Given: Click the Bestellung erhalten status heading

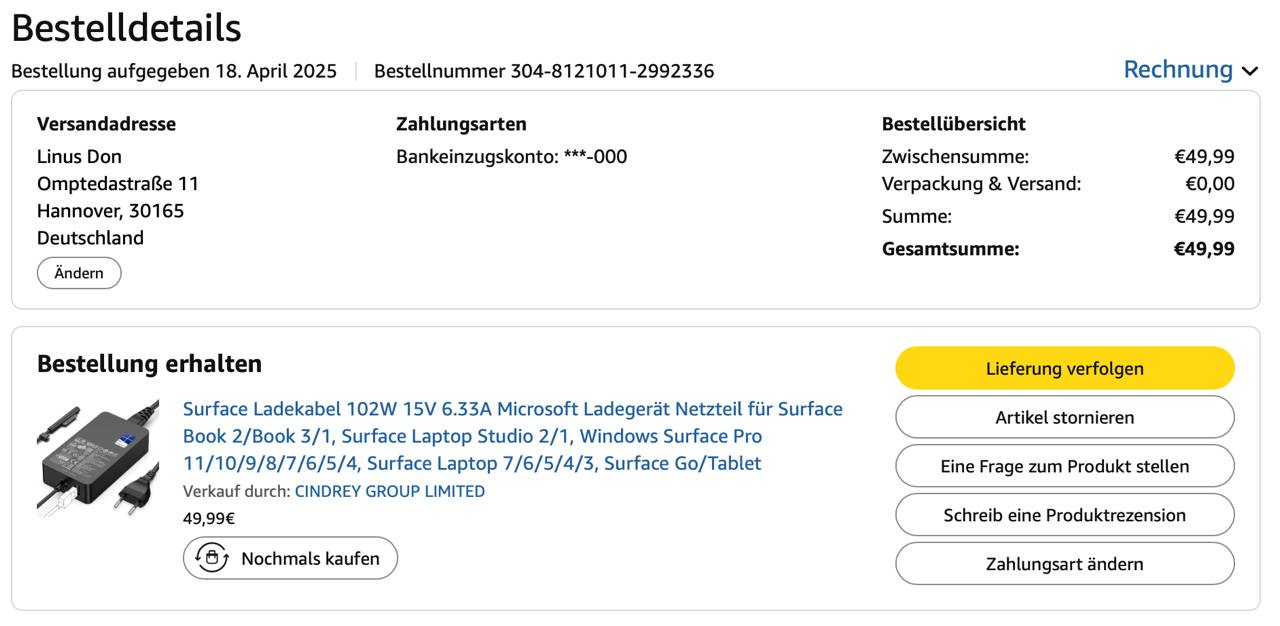Looking at the screenshot, I should coord(149,363).
